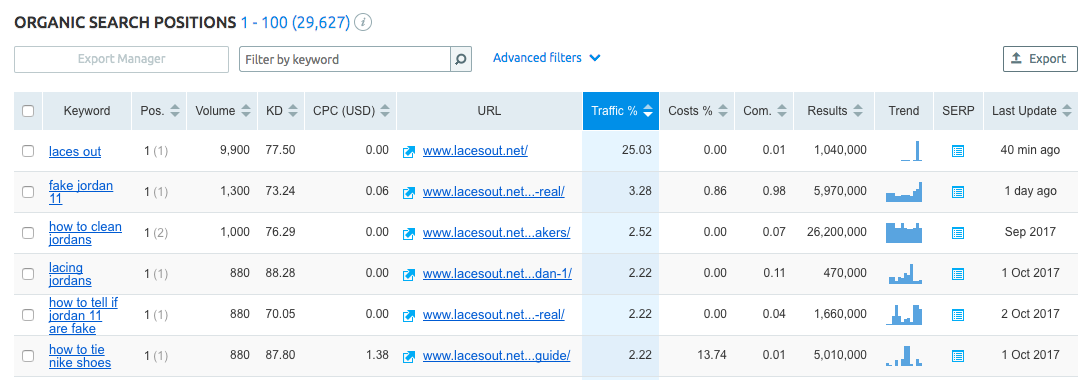Click trend chart for how to clean jordans
The image size is (1089, 380).
(904, 233)
